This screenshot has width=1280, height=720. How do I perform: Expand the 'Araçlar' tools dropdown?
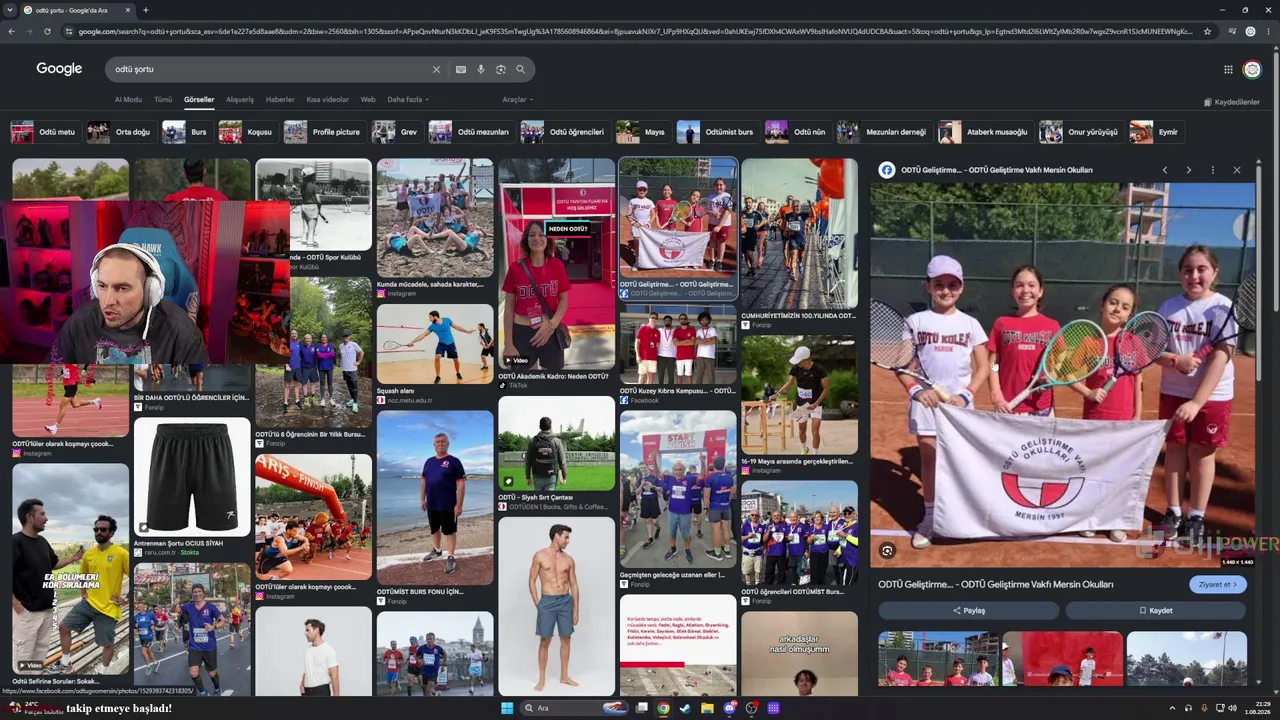[517, 100]
